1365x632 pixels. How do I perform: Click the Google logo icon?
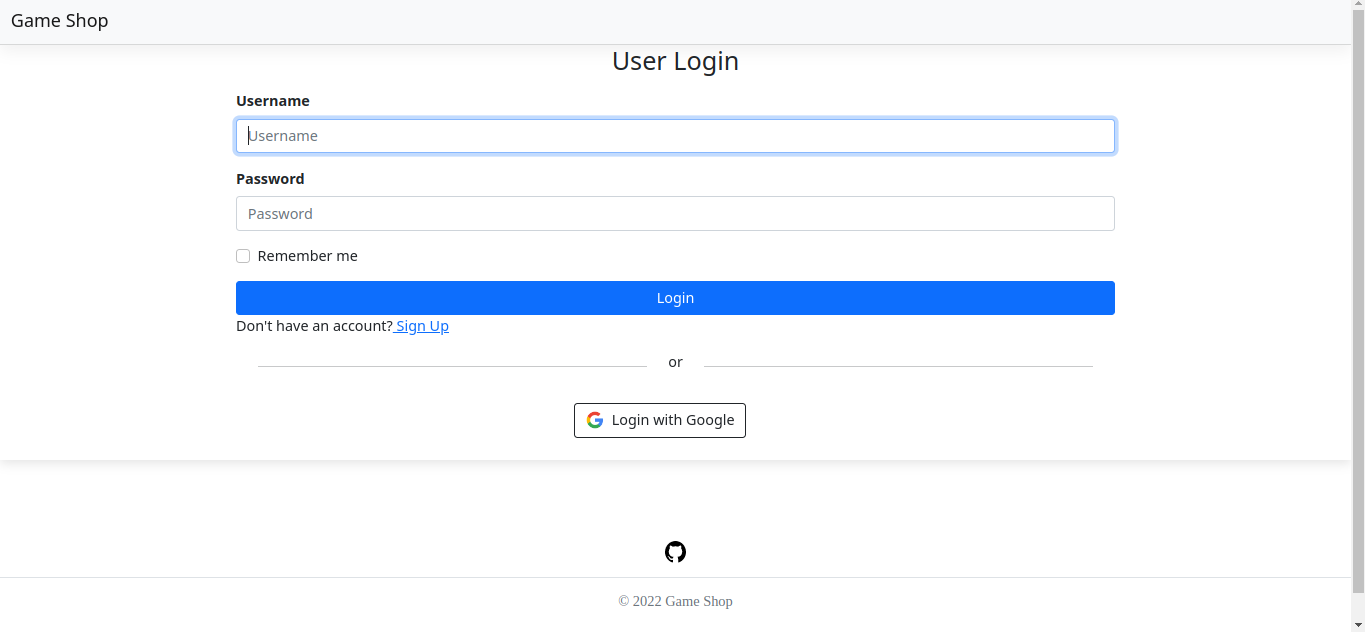[595, 420]
